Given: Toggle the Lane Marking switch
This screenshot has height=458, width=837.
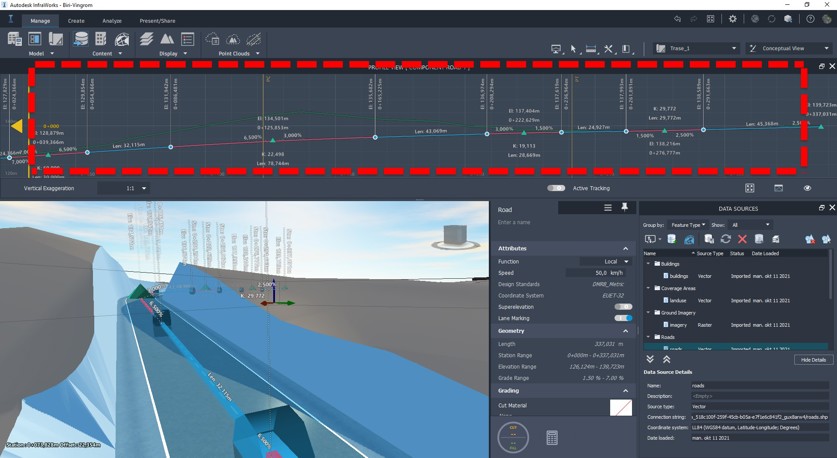Looking at the screenshot, I should [623, 318].
